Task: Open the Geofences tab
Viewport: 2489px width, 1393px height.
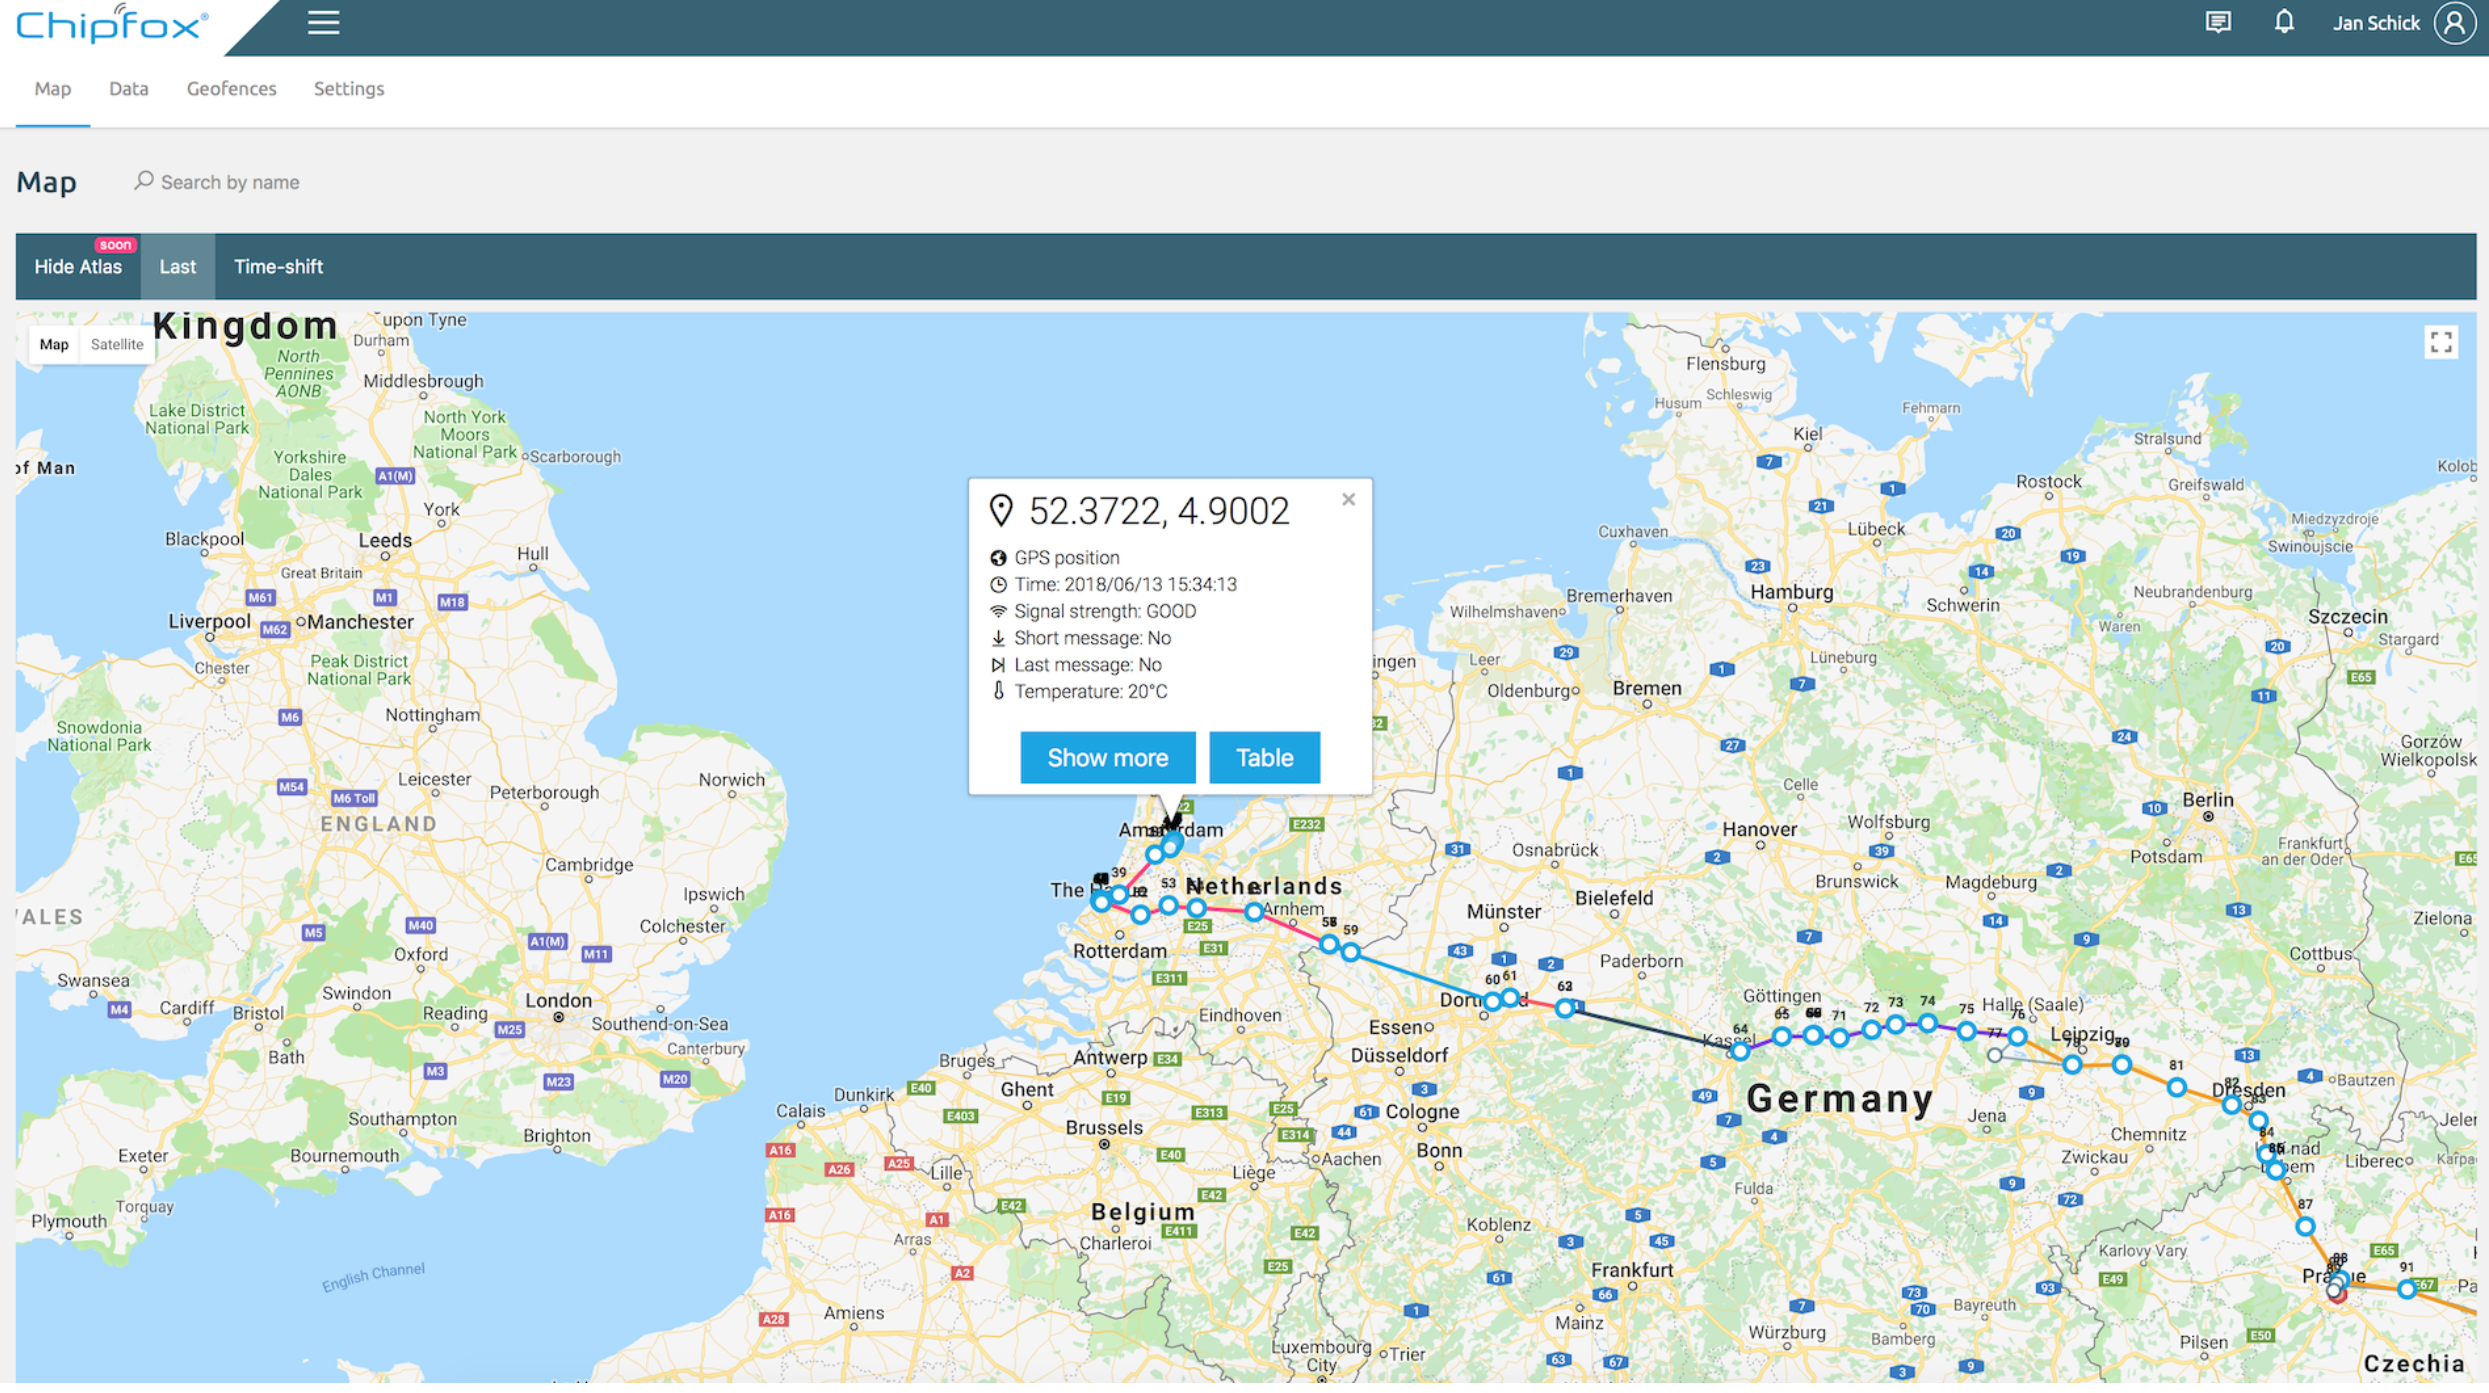Action: point(231,89)
